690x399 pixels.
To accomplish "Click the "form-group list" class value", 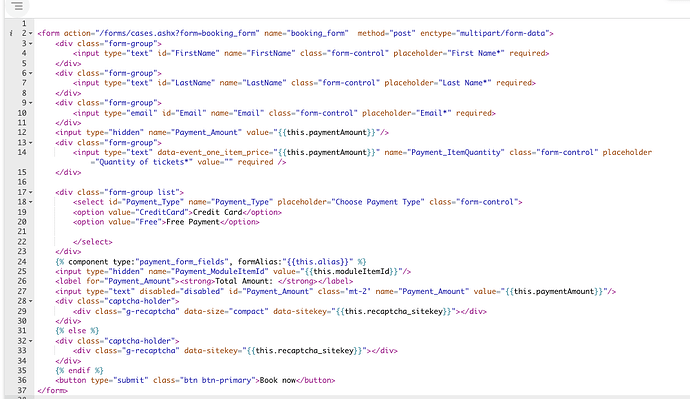I will 142,192.
